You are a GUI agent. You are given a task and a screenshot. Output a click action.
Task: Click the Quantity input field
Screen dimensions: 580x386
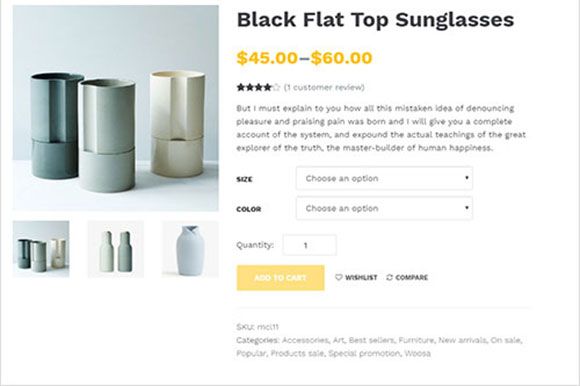(310, 245)
